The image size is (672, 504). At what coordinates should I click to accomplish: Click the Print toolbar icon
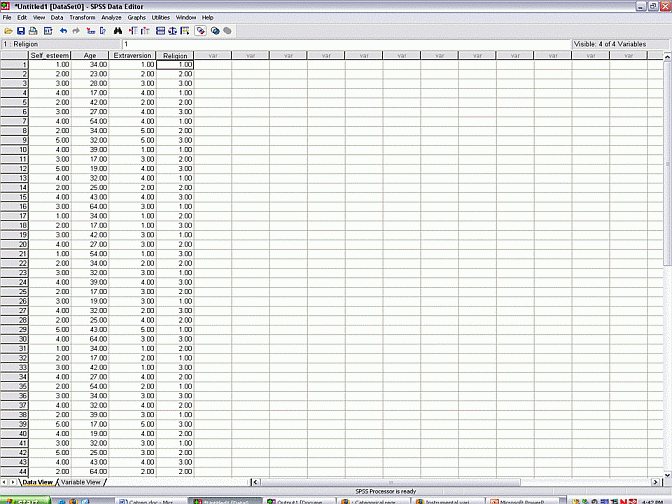tap(33, 31)
